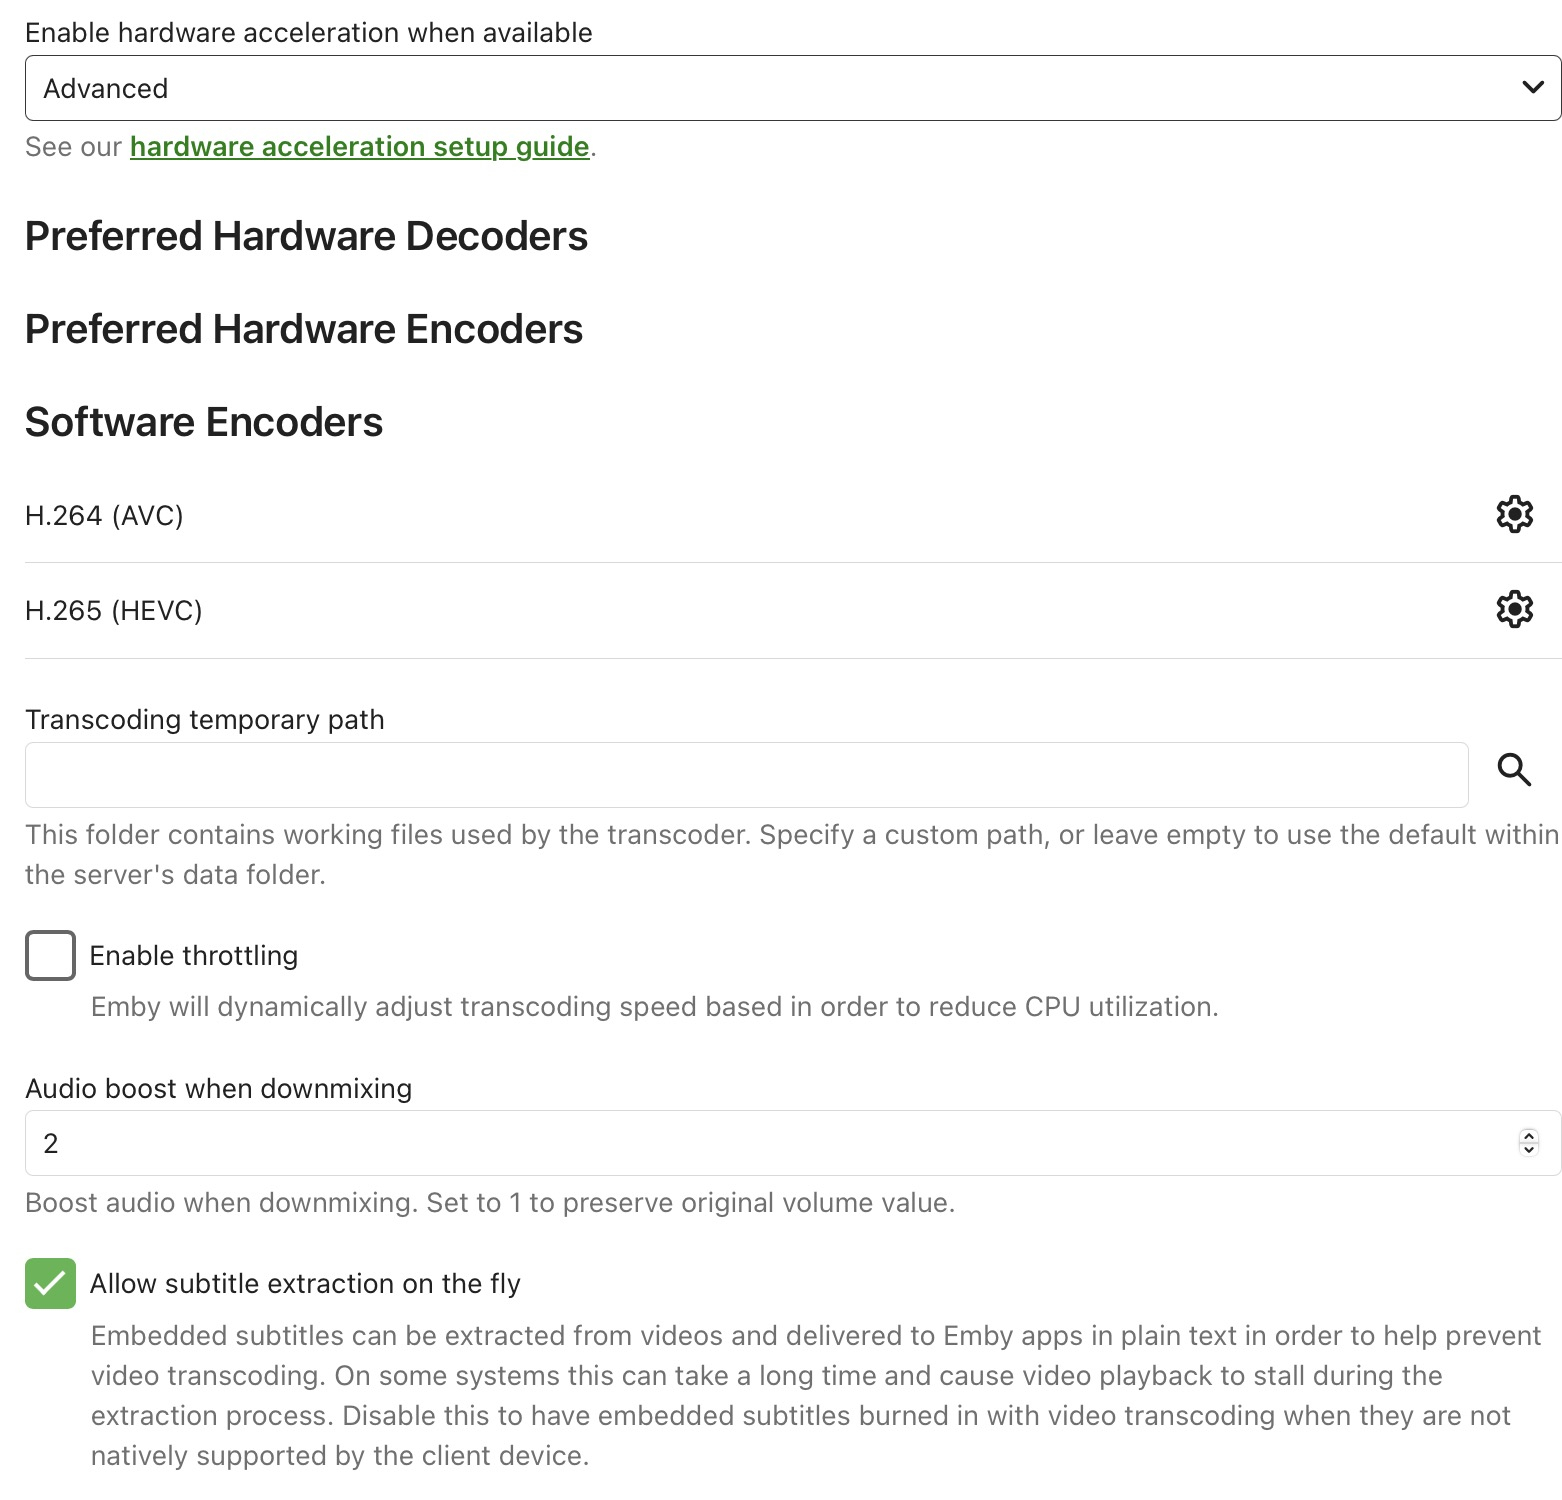Open the hardware acceleration Advanced dropdown
The width and height of the screenshot is (1562, 1500).
(792, 88)
